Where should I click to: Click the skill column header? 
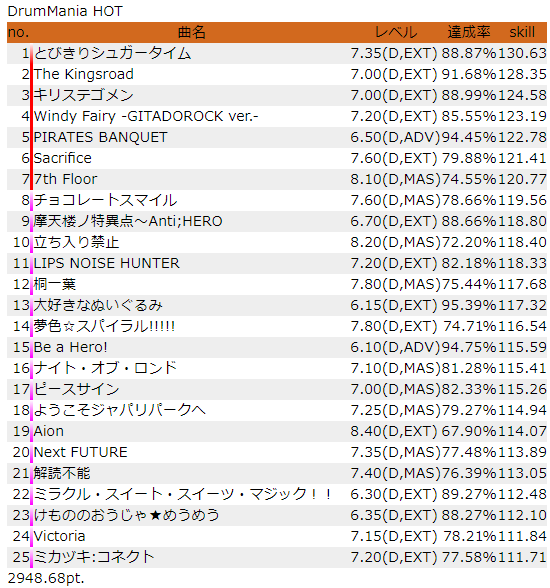(522, 32)
